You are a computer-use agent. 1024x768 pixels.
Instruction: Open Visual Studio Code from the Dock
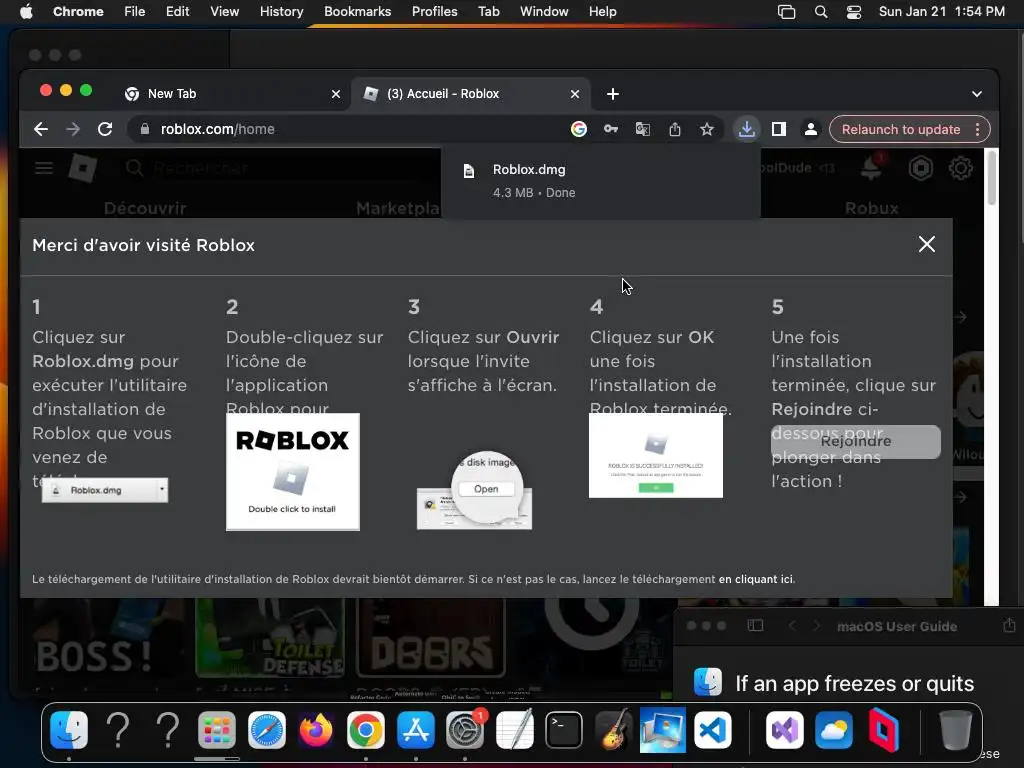click(x=712, y=729)
